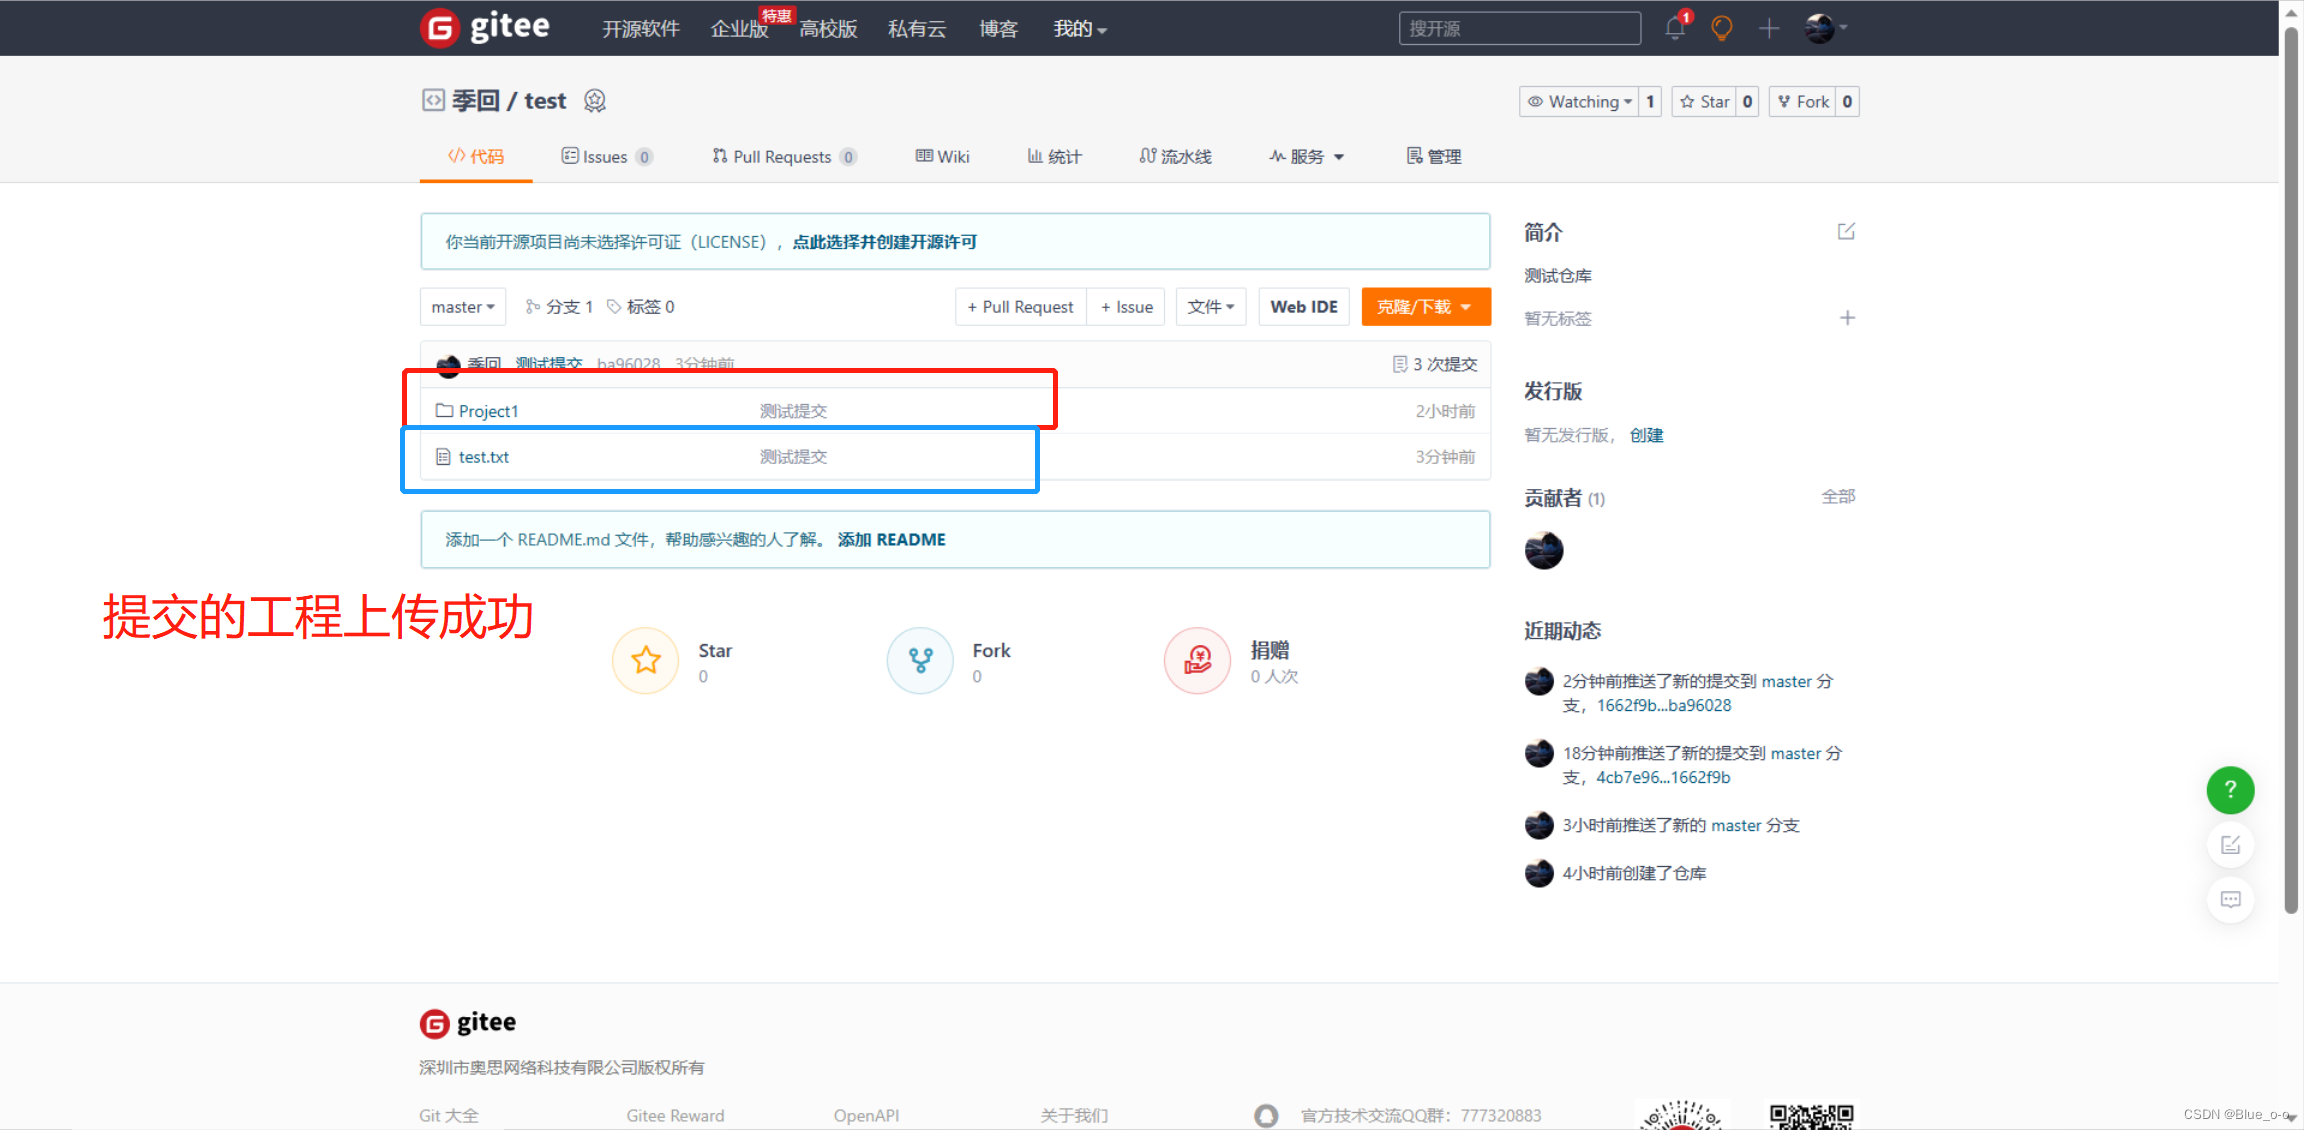Click the plus icon beside 暂无标签
This screenshot has width=2304, height=1130.
(x=1847, y=318)
